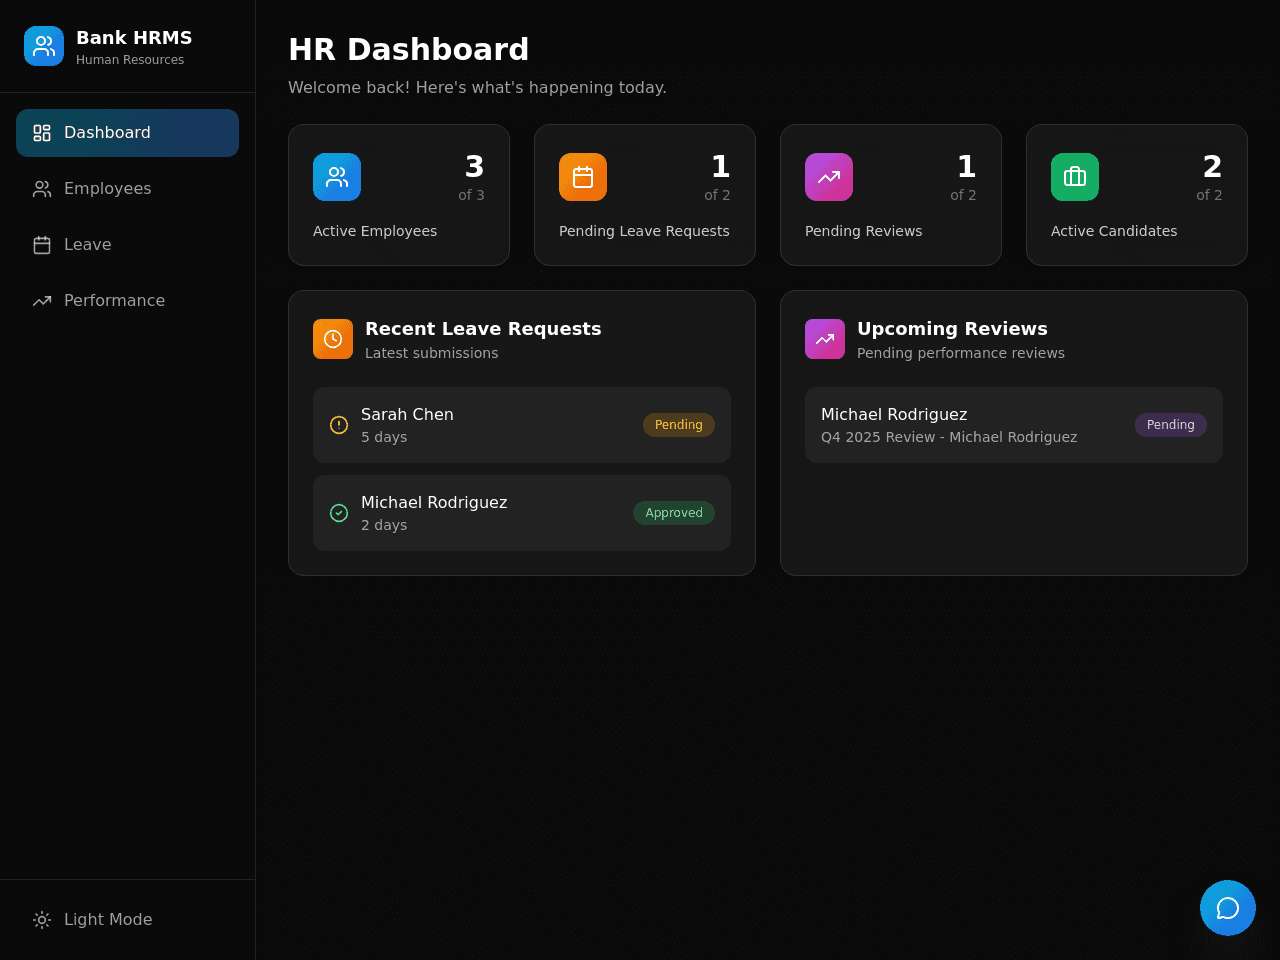Switch to Light Mode

tap(127, 920)
